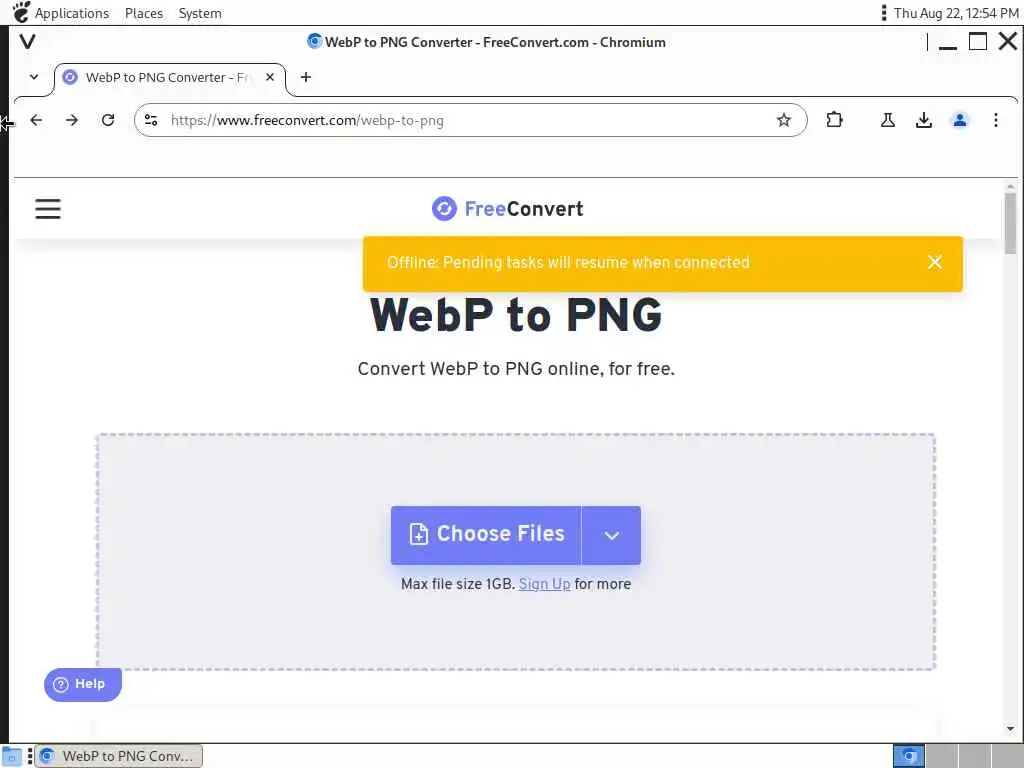Reload the current page
Image resolution: width=1024 pixels, height=768 pixels.
pyautogui.click(x=108, y=120)
